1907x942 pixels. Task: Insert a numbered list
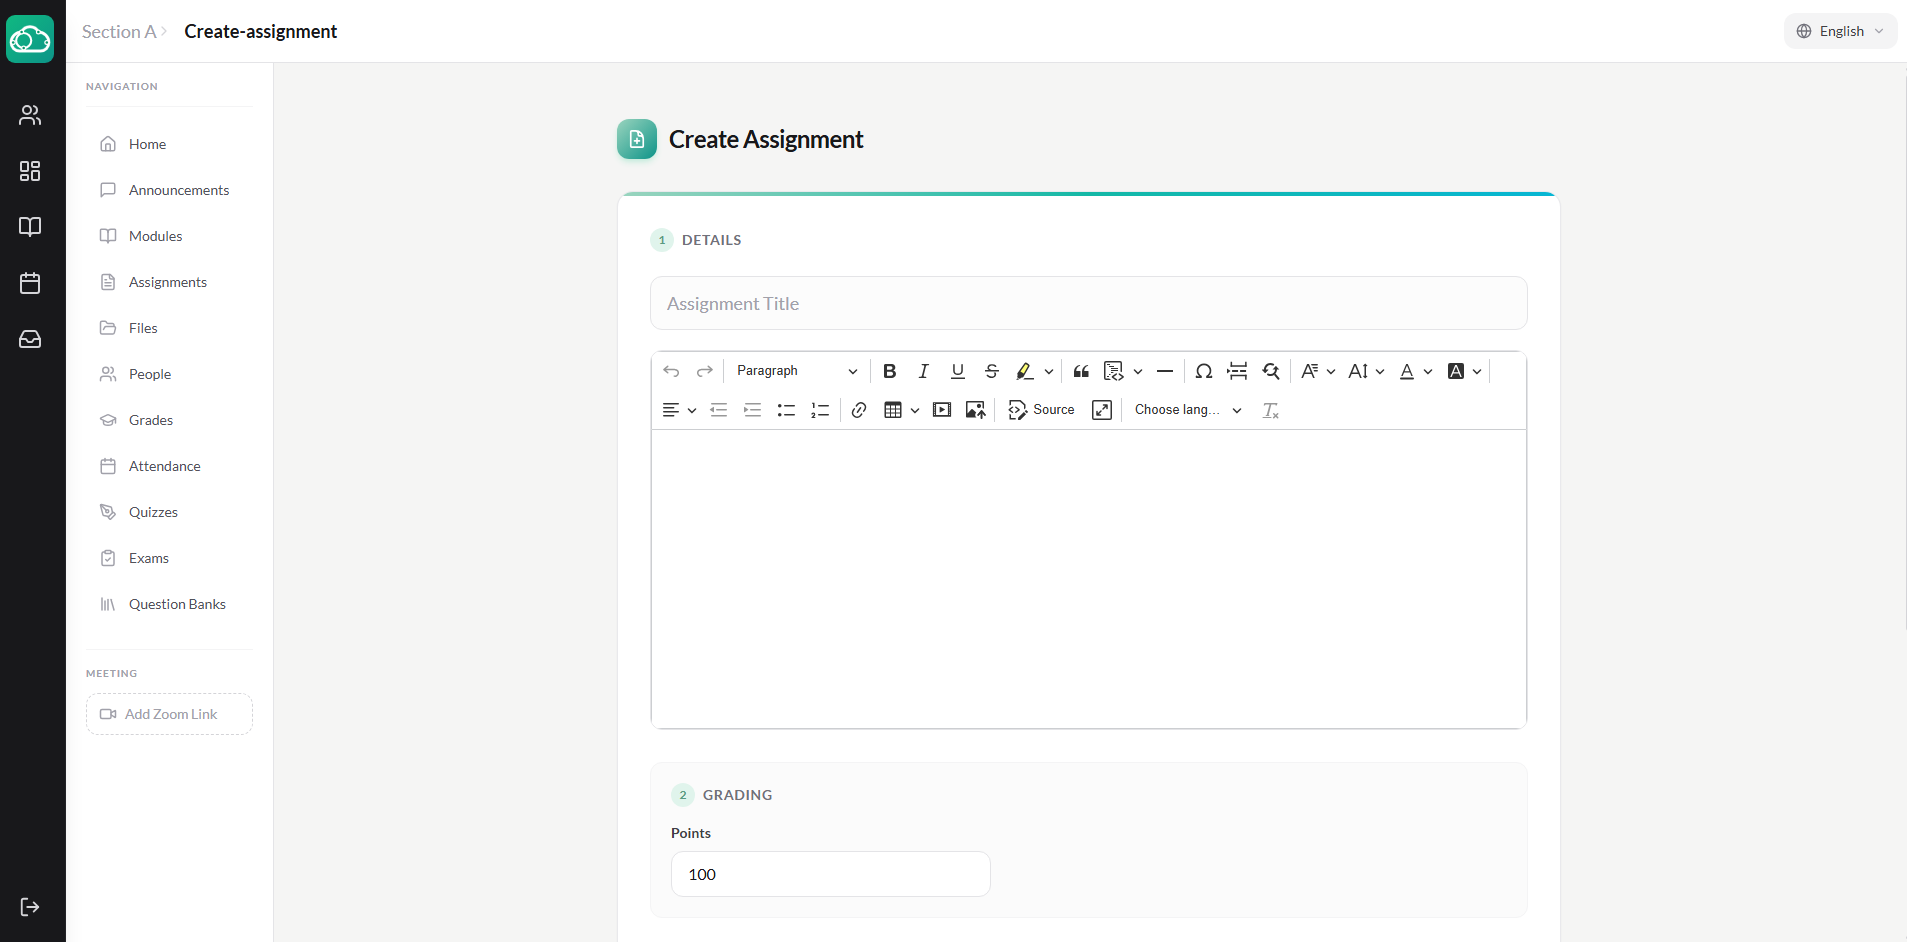click(821, 410)
